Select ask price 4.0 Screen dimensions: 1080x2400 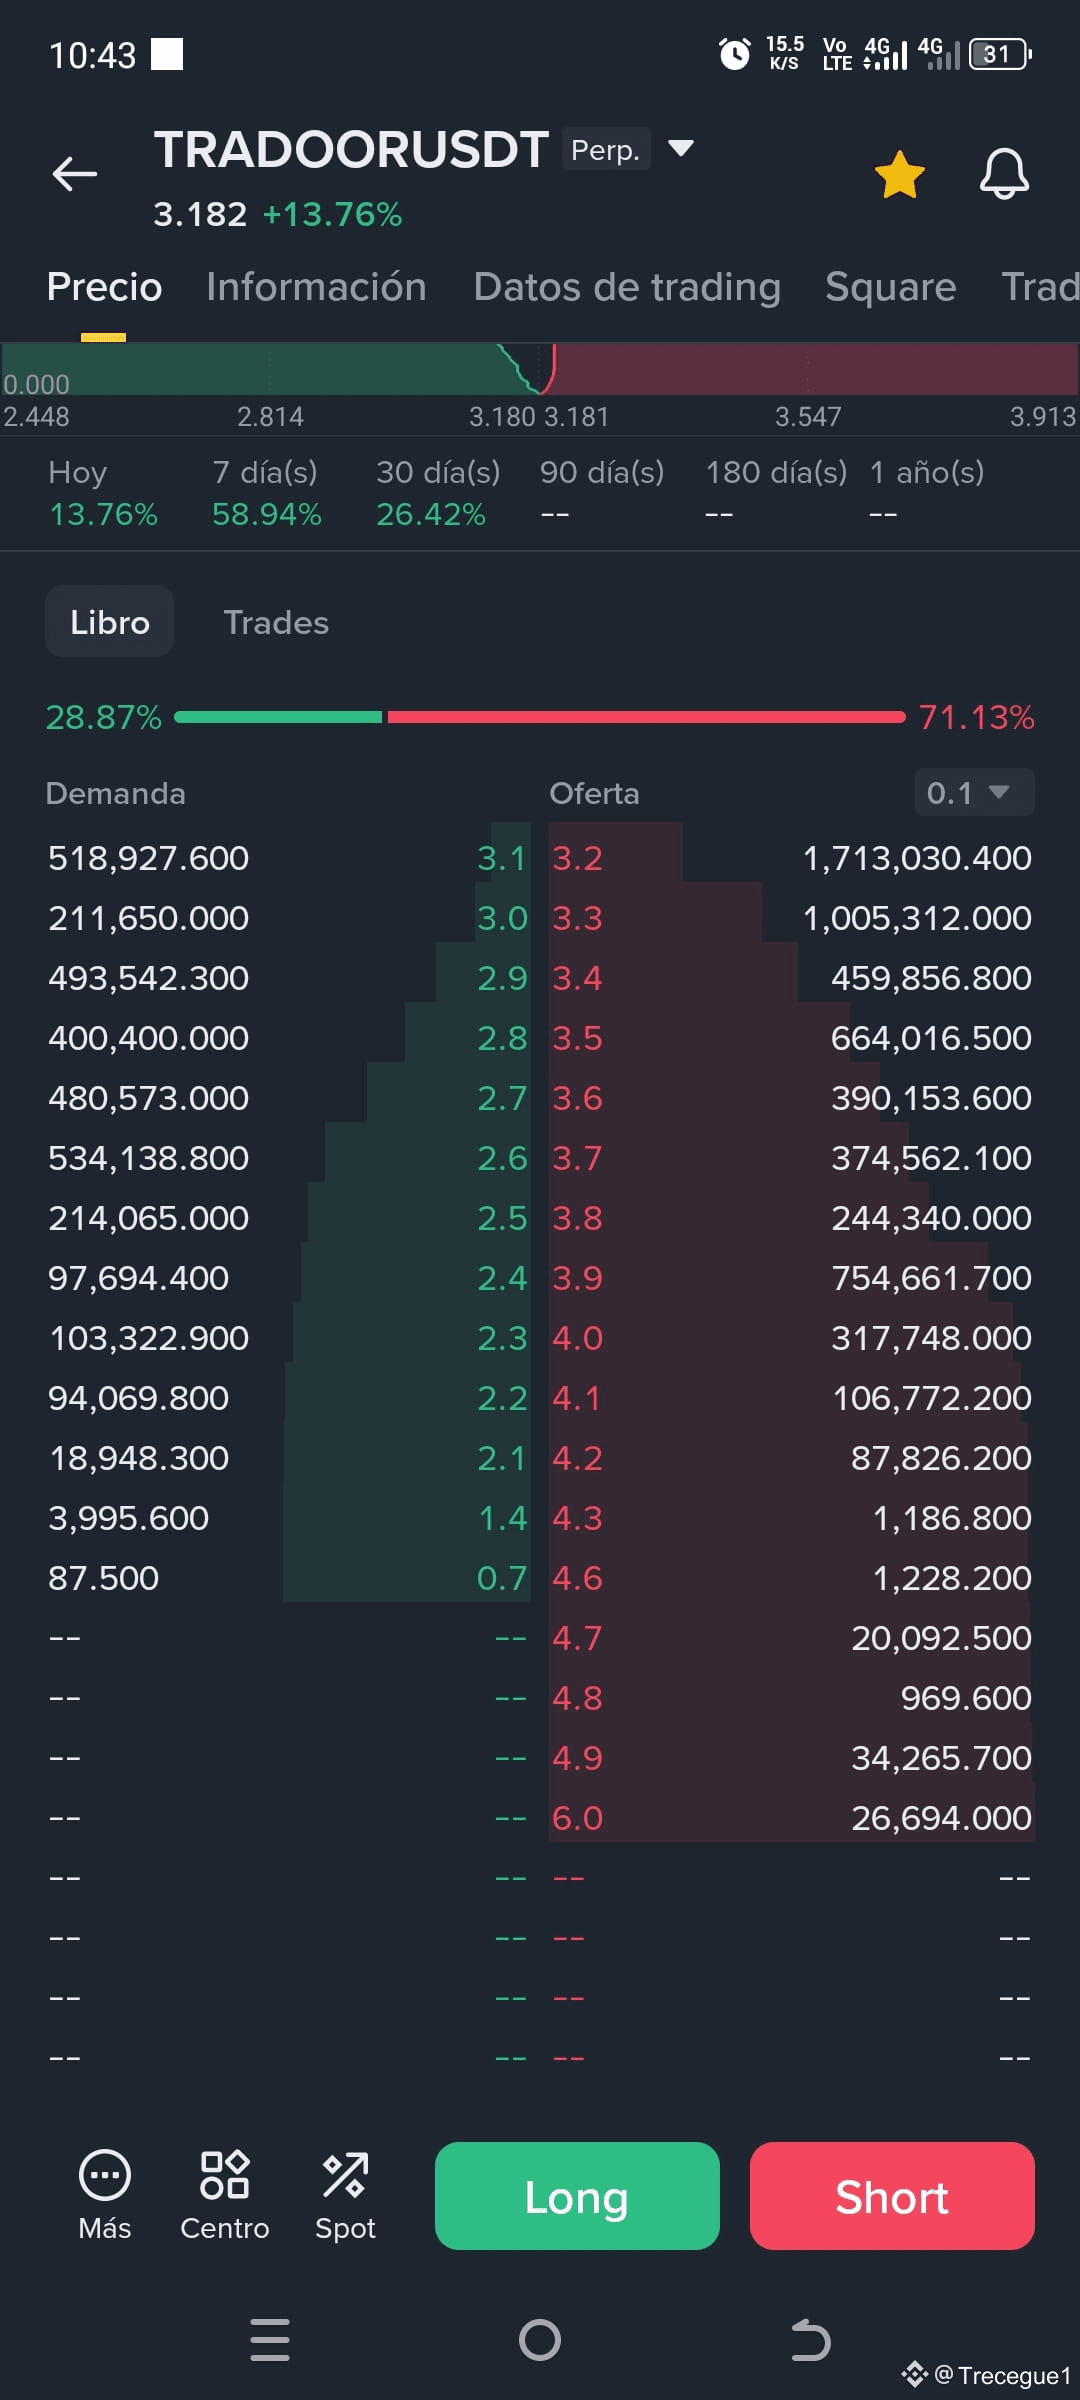coord(577,1338)
